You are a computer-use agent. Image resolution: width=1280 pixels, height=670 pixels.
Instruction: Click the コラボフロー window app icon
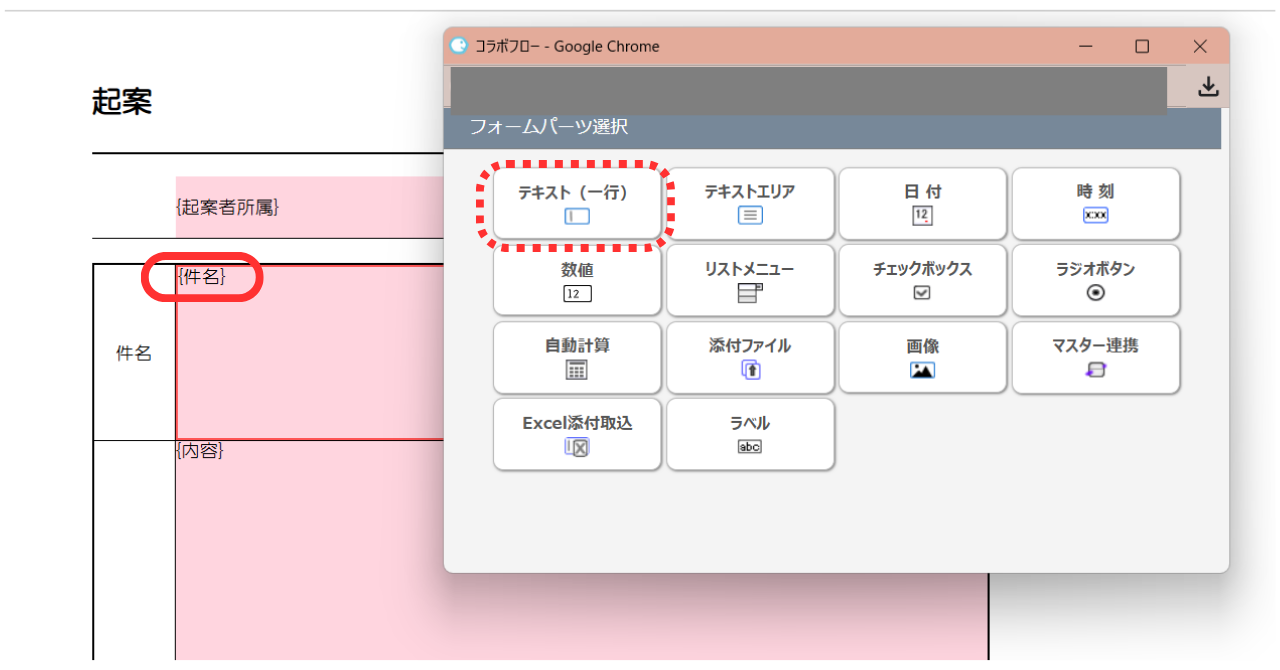(459, 46)
